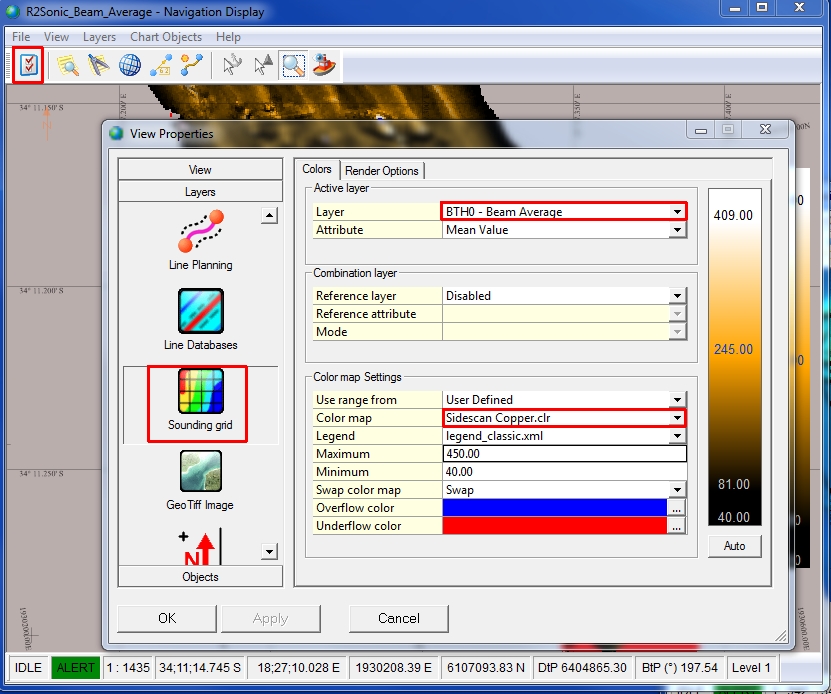This screenshot has width=831, height=694.
Task: Click the Maximum value input field
Action: pyautogui.click(x=565, y=454)
